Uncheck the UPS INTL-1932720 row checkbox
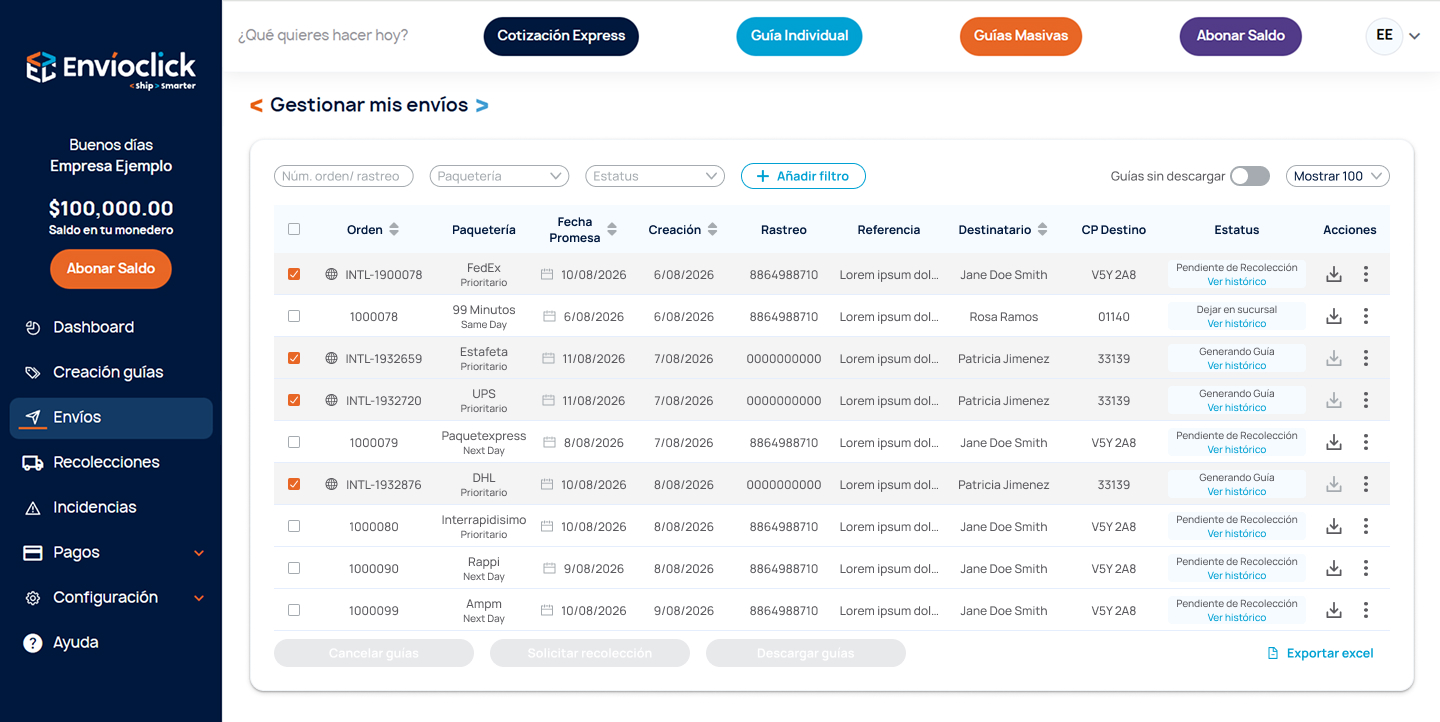The image size is (1440, 722). tap(294, 400)
